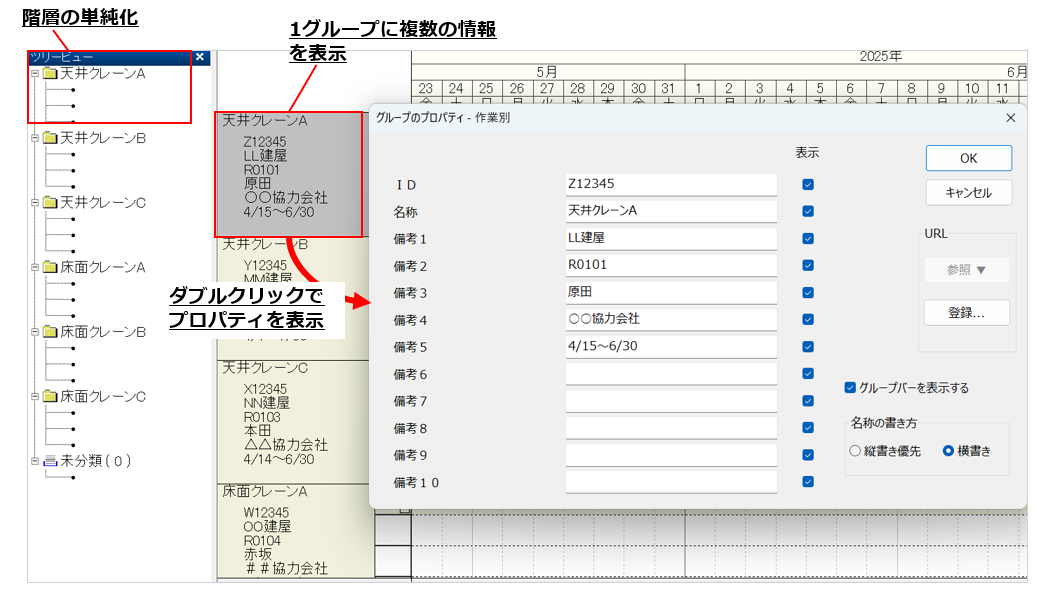Click the キャンセル button
This screenshot has width=1040, height=595.
point(967,192)
